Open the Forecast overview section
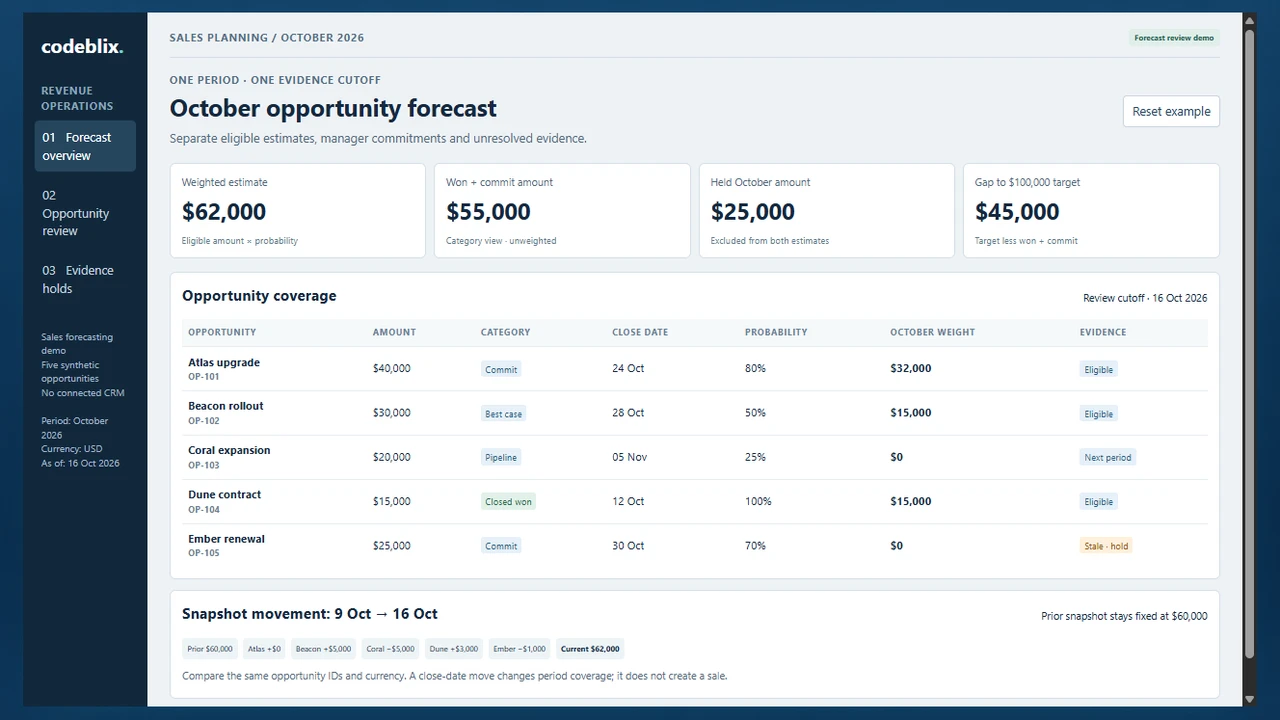 pos(85,146)
